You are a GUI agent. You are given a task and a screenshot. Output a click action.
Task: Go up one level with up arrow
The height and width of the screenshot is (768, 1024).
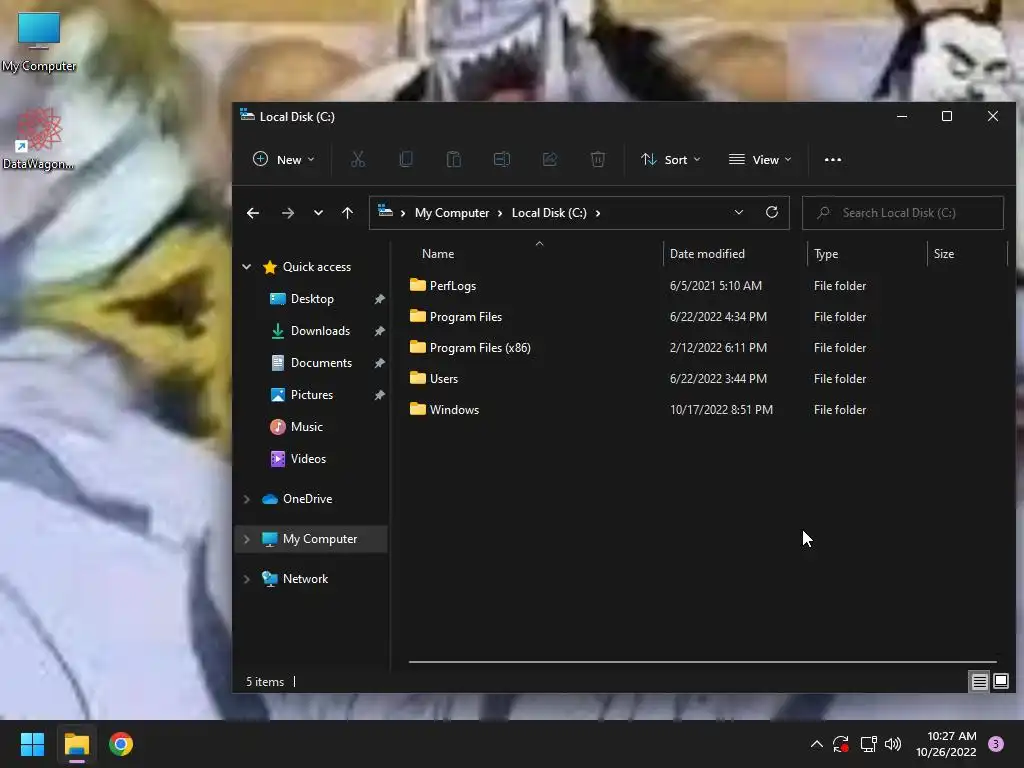click(x=347, y=213)
